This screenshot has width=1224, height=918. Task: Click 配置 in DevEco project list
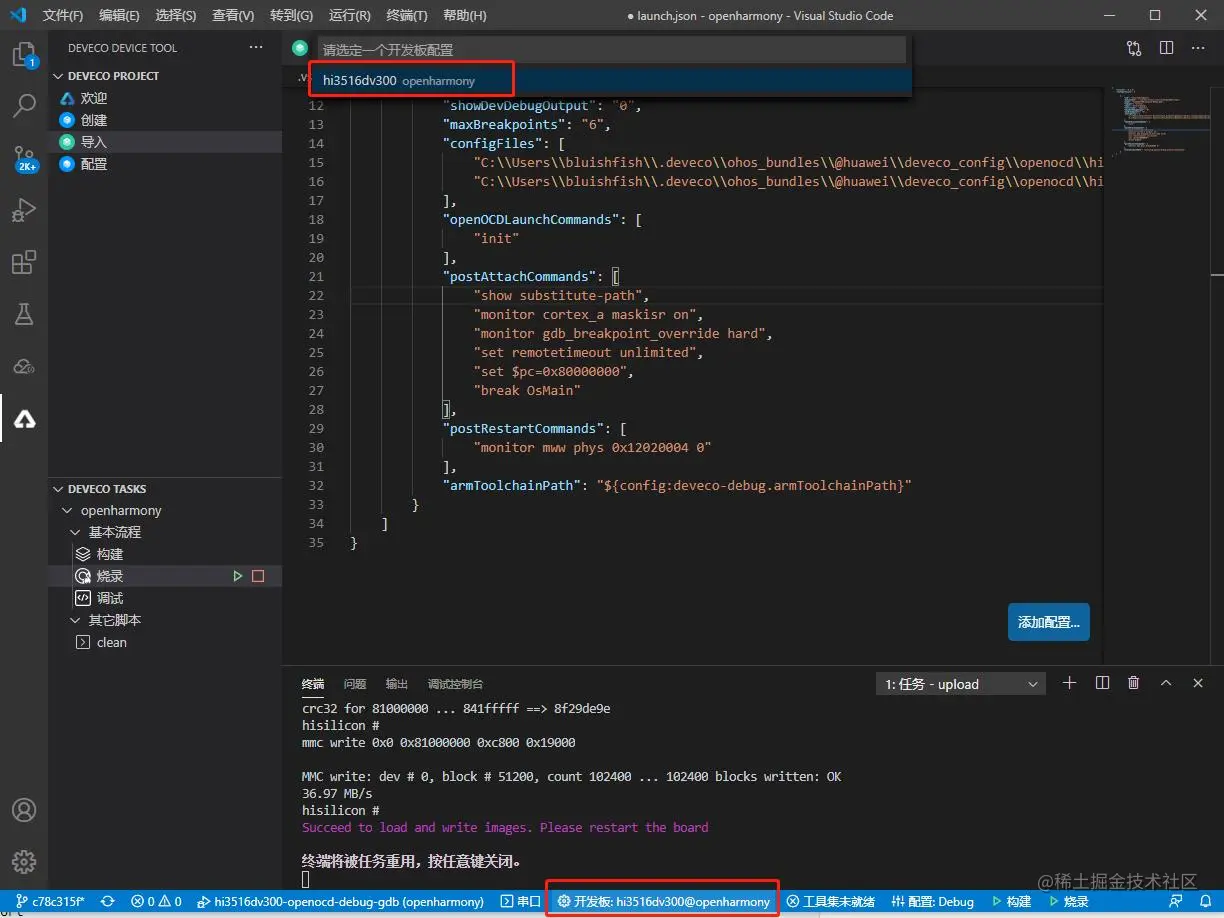94,164
